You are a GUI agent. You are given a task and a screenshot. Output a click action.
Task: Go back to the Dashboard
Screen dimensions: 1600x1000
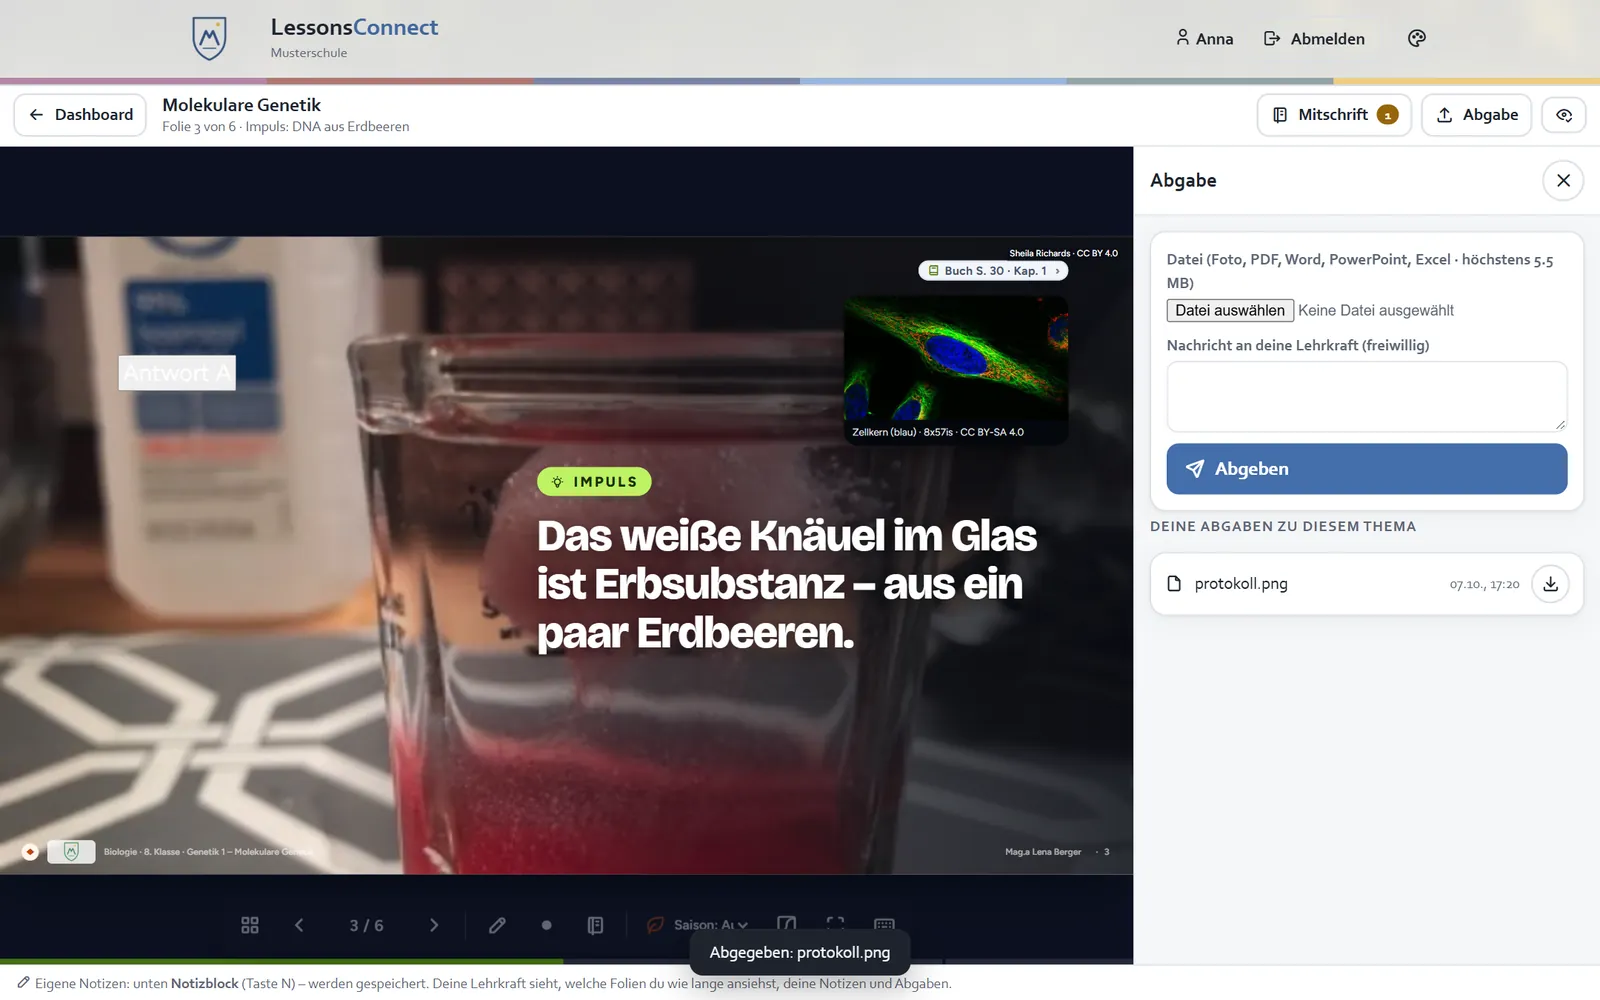coord(80,115)
